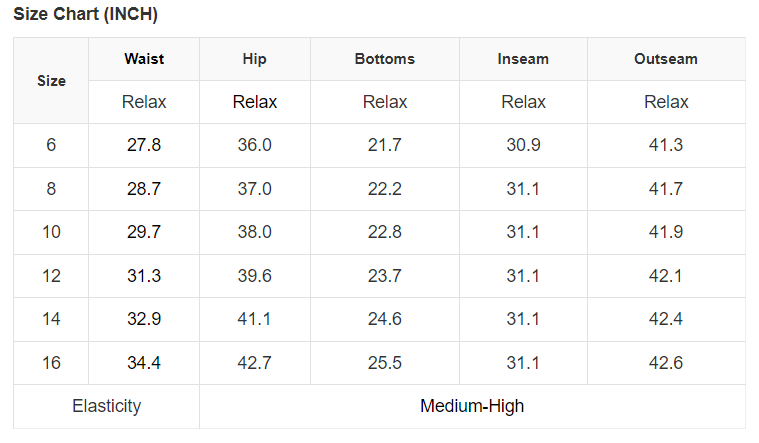Select size 8 row label

click(51, 189)
